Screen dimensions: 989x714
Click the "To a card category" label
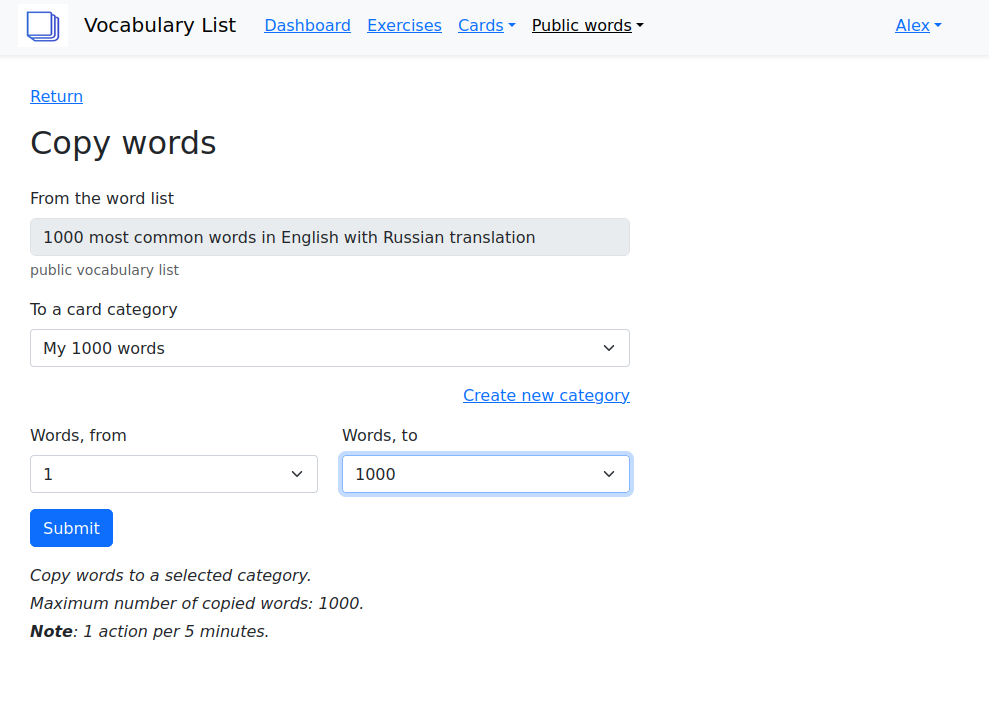[104, 310]
